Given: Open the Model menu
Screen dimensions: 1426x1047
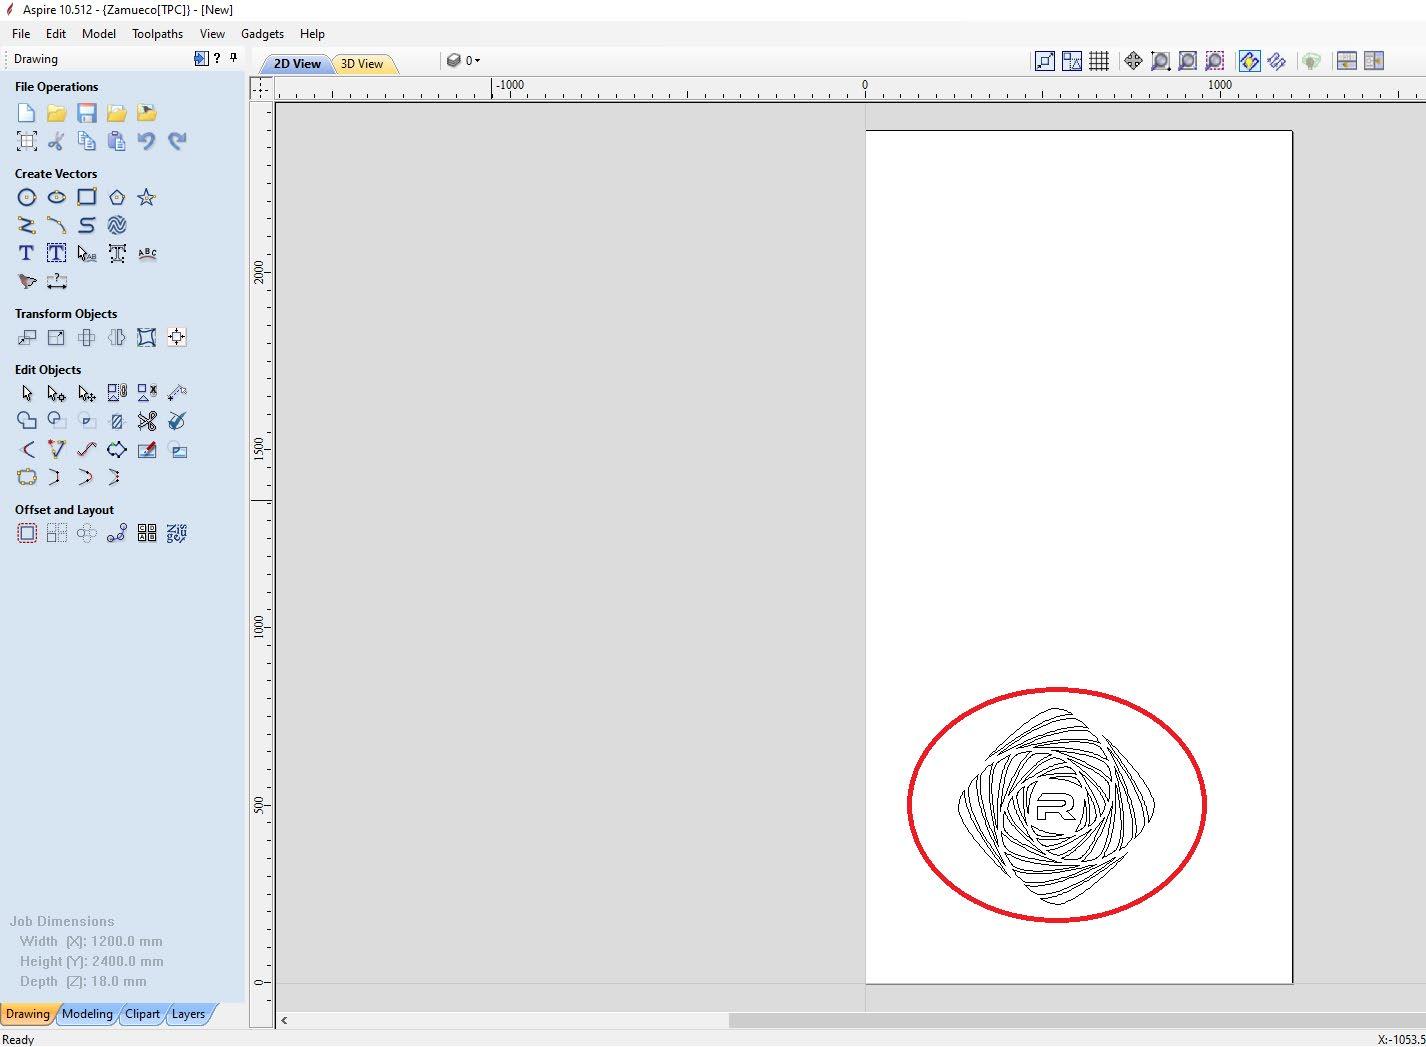Looking at the screenshot, I should 99,33.
